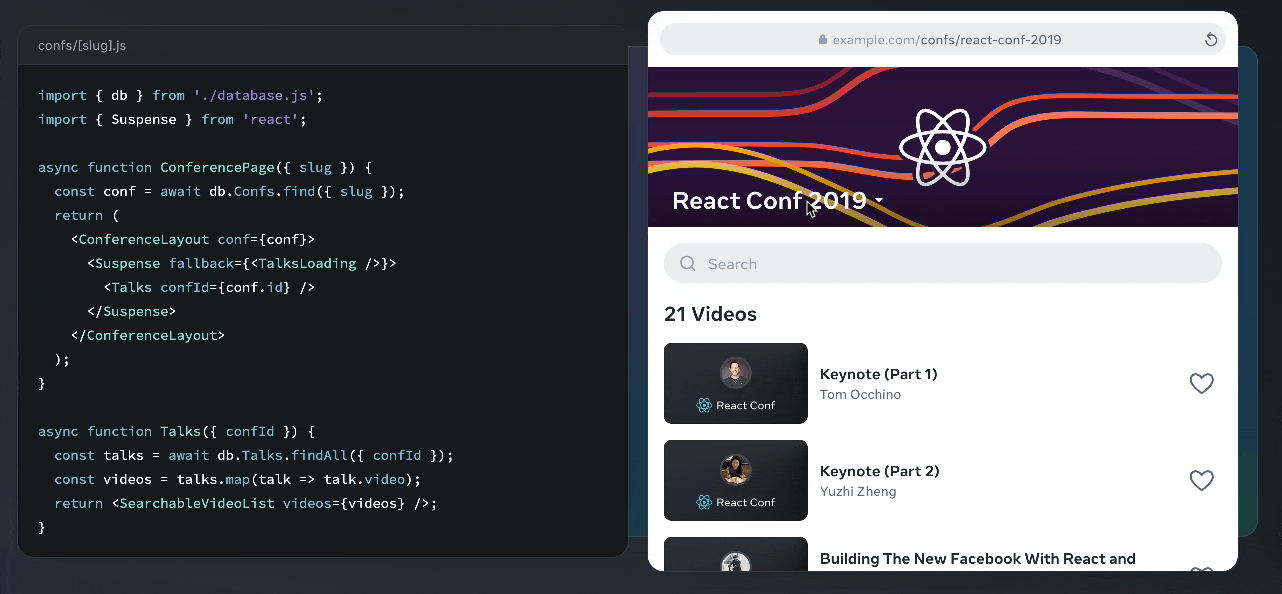
Task: Open the Keynote (Part 1) video thumbnail
Action: point(736,383)
